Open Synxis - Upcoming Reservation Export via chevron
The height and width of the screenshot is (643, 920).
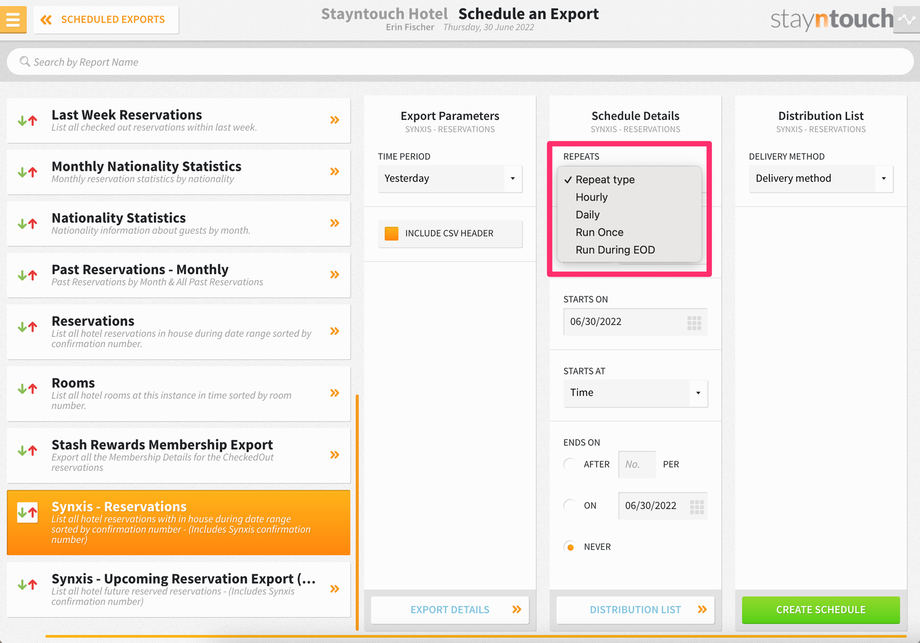point(334,588)
